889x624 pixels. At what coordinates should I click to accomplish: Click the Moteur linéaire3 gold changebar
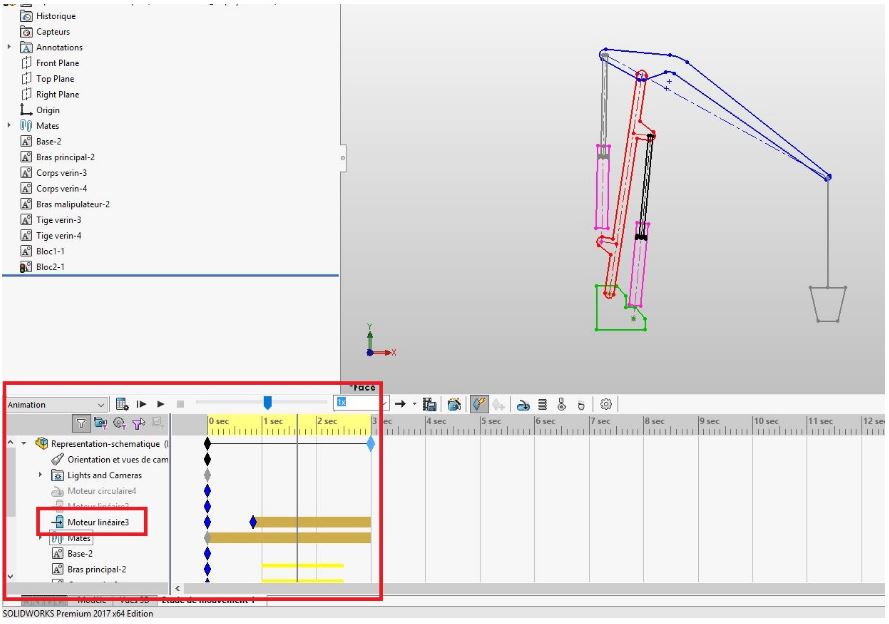pyautogui.click(x=314, y=522)
